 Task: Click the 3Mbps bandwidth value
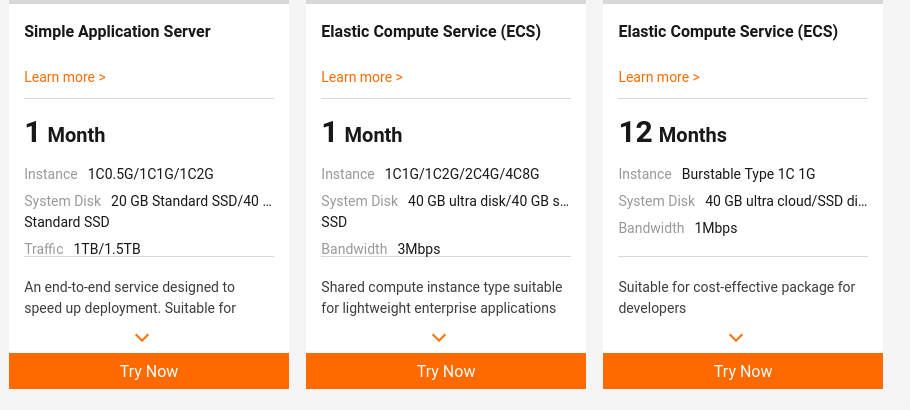pos(418,249)
